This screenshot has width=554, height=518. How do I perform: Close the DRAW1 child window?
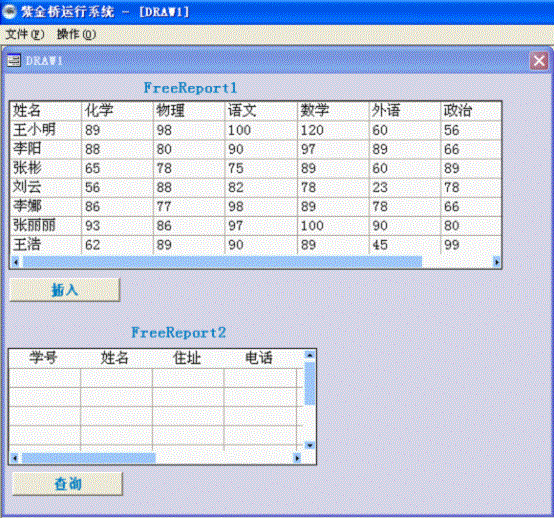click(539, 61)
